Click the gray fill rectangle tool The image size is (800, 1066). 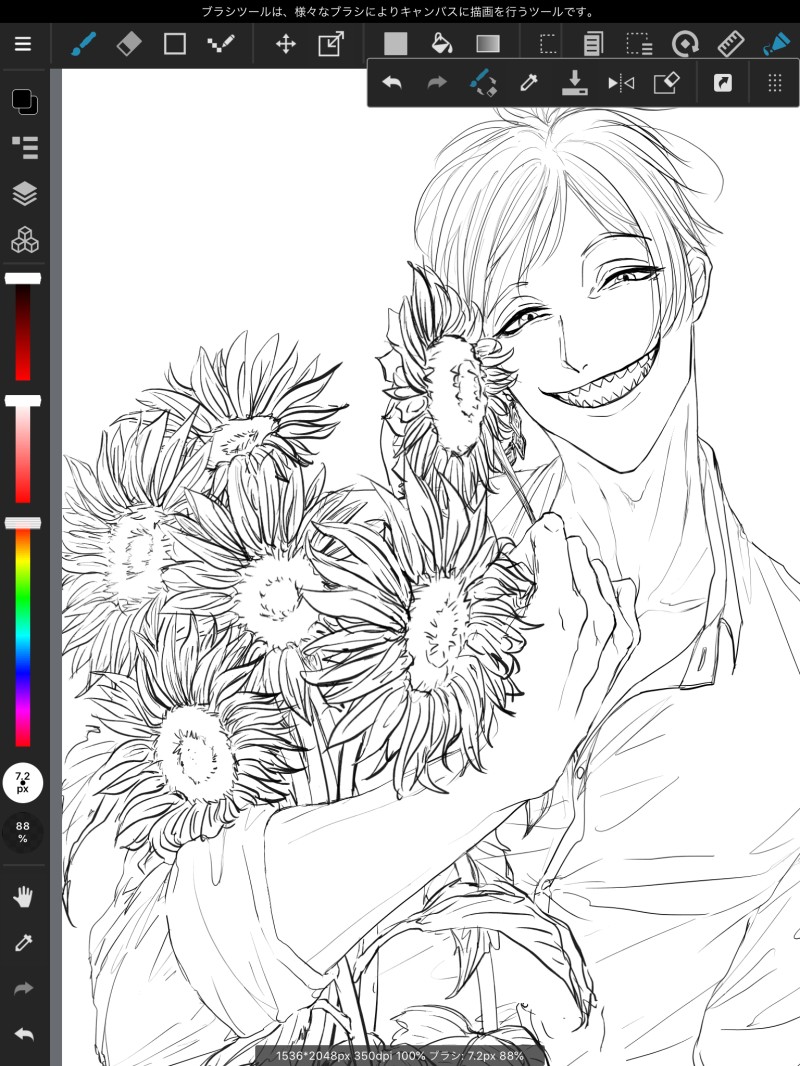[x=396, y=44]
